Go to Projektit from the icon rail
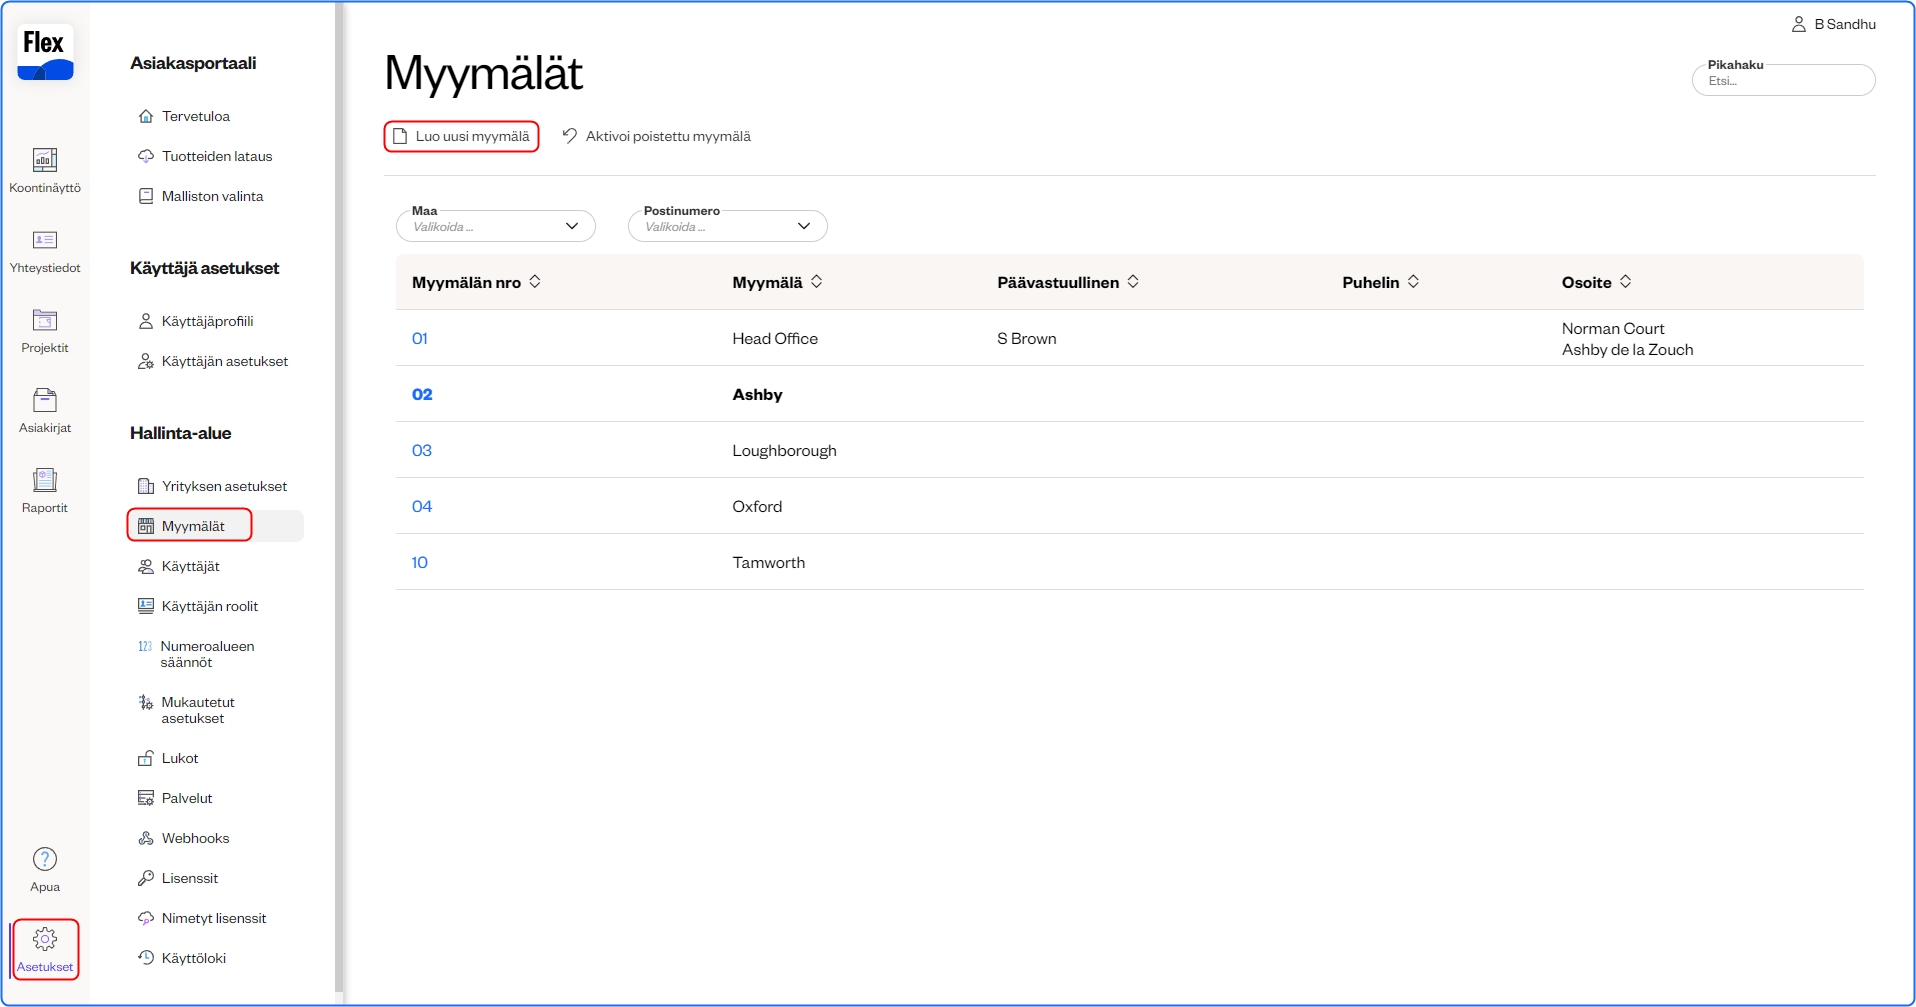The image size is (1916, 1007). (x=45, y=321)
